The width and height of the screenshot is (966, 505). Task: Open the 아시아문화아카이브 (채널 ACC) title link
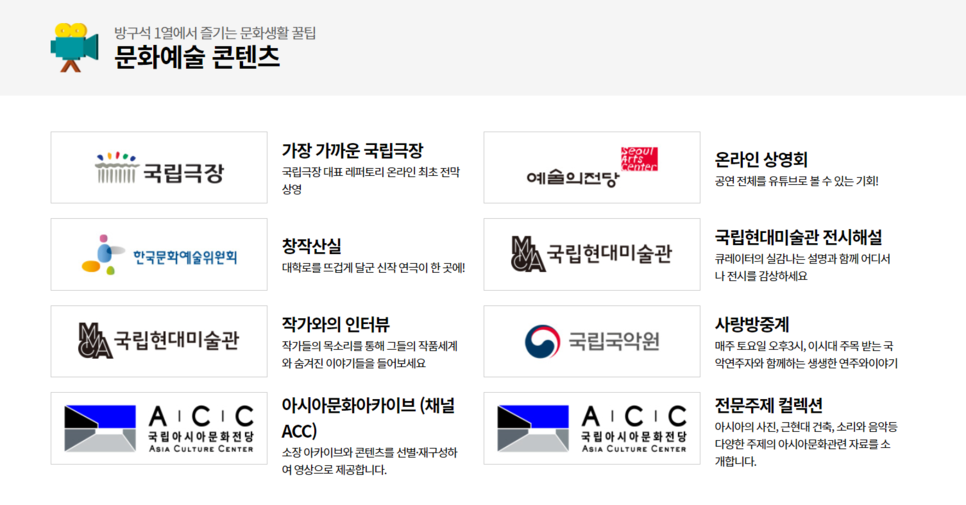coord(368,418)
